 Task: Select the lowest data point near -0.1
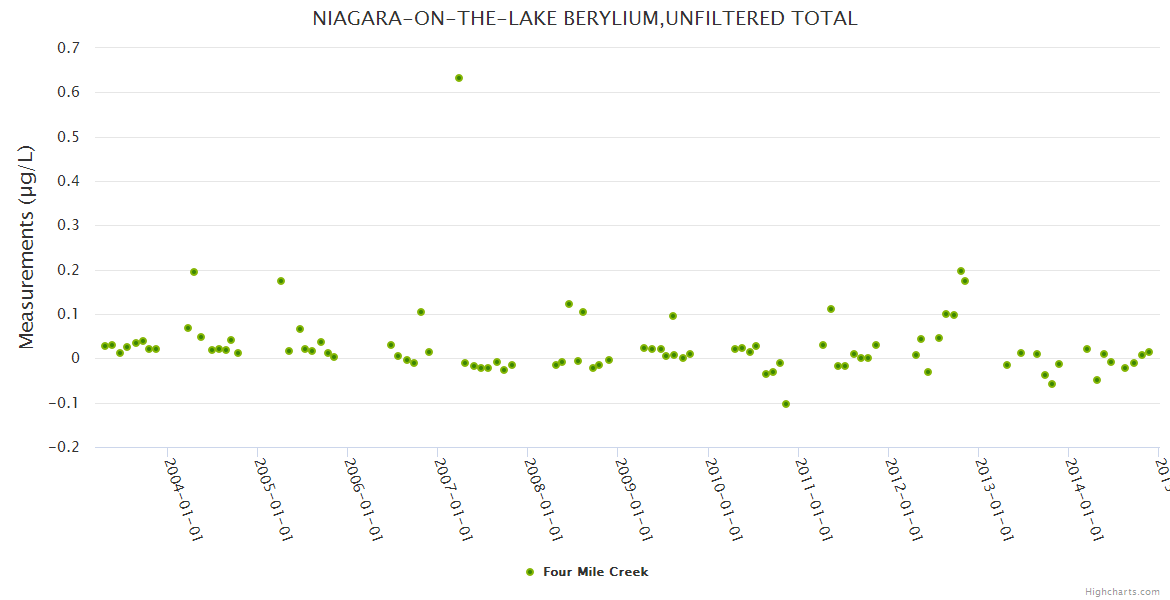point(786,404)
